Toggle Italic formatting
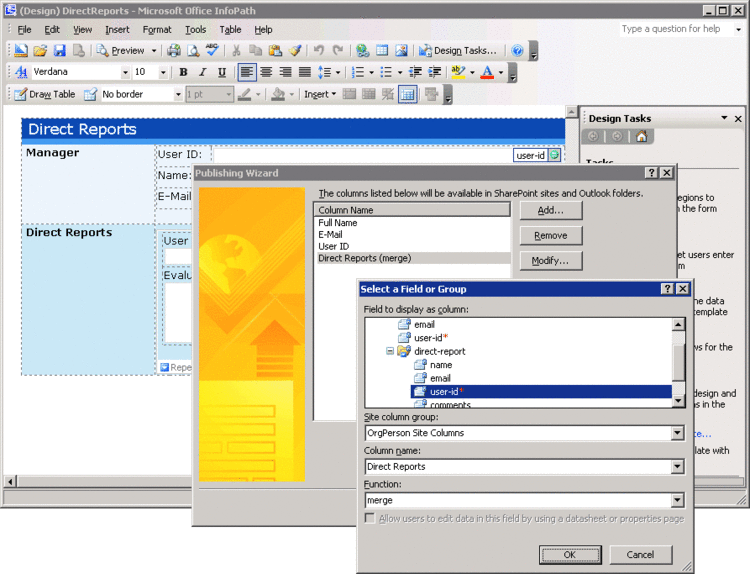Viewport: 750px width, 574px height. pyautogui.click(x=202, y=72)
